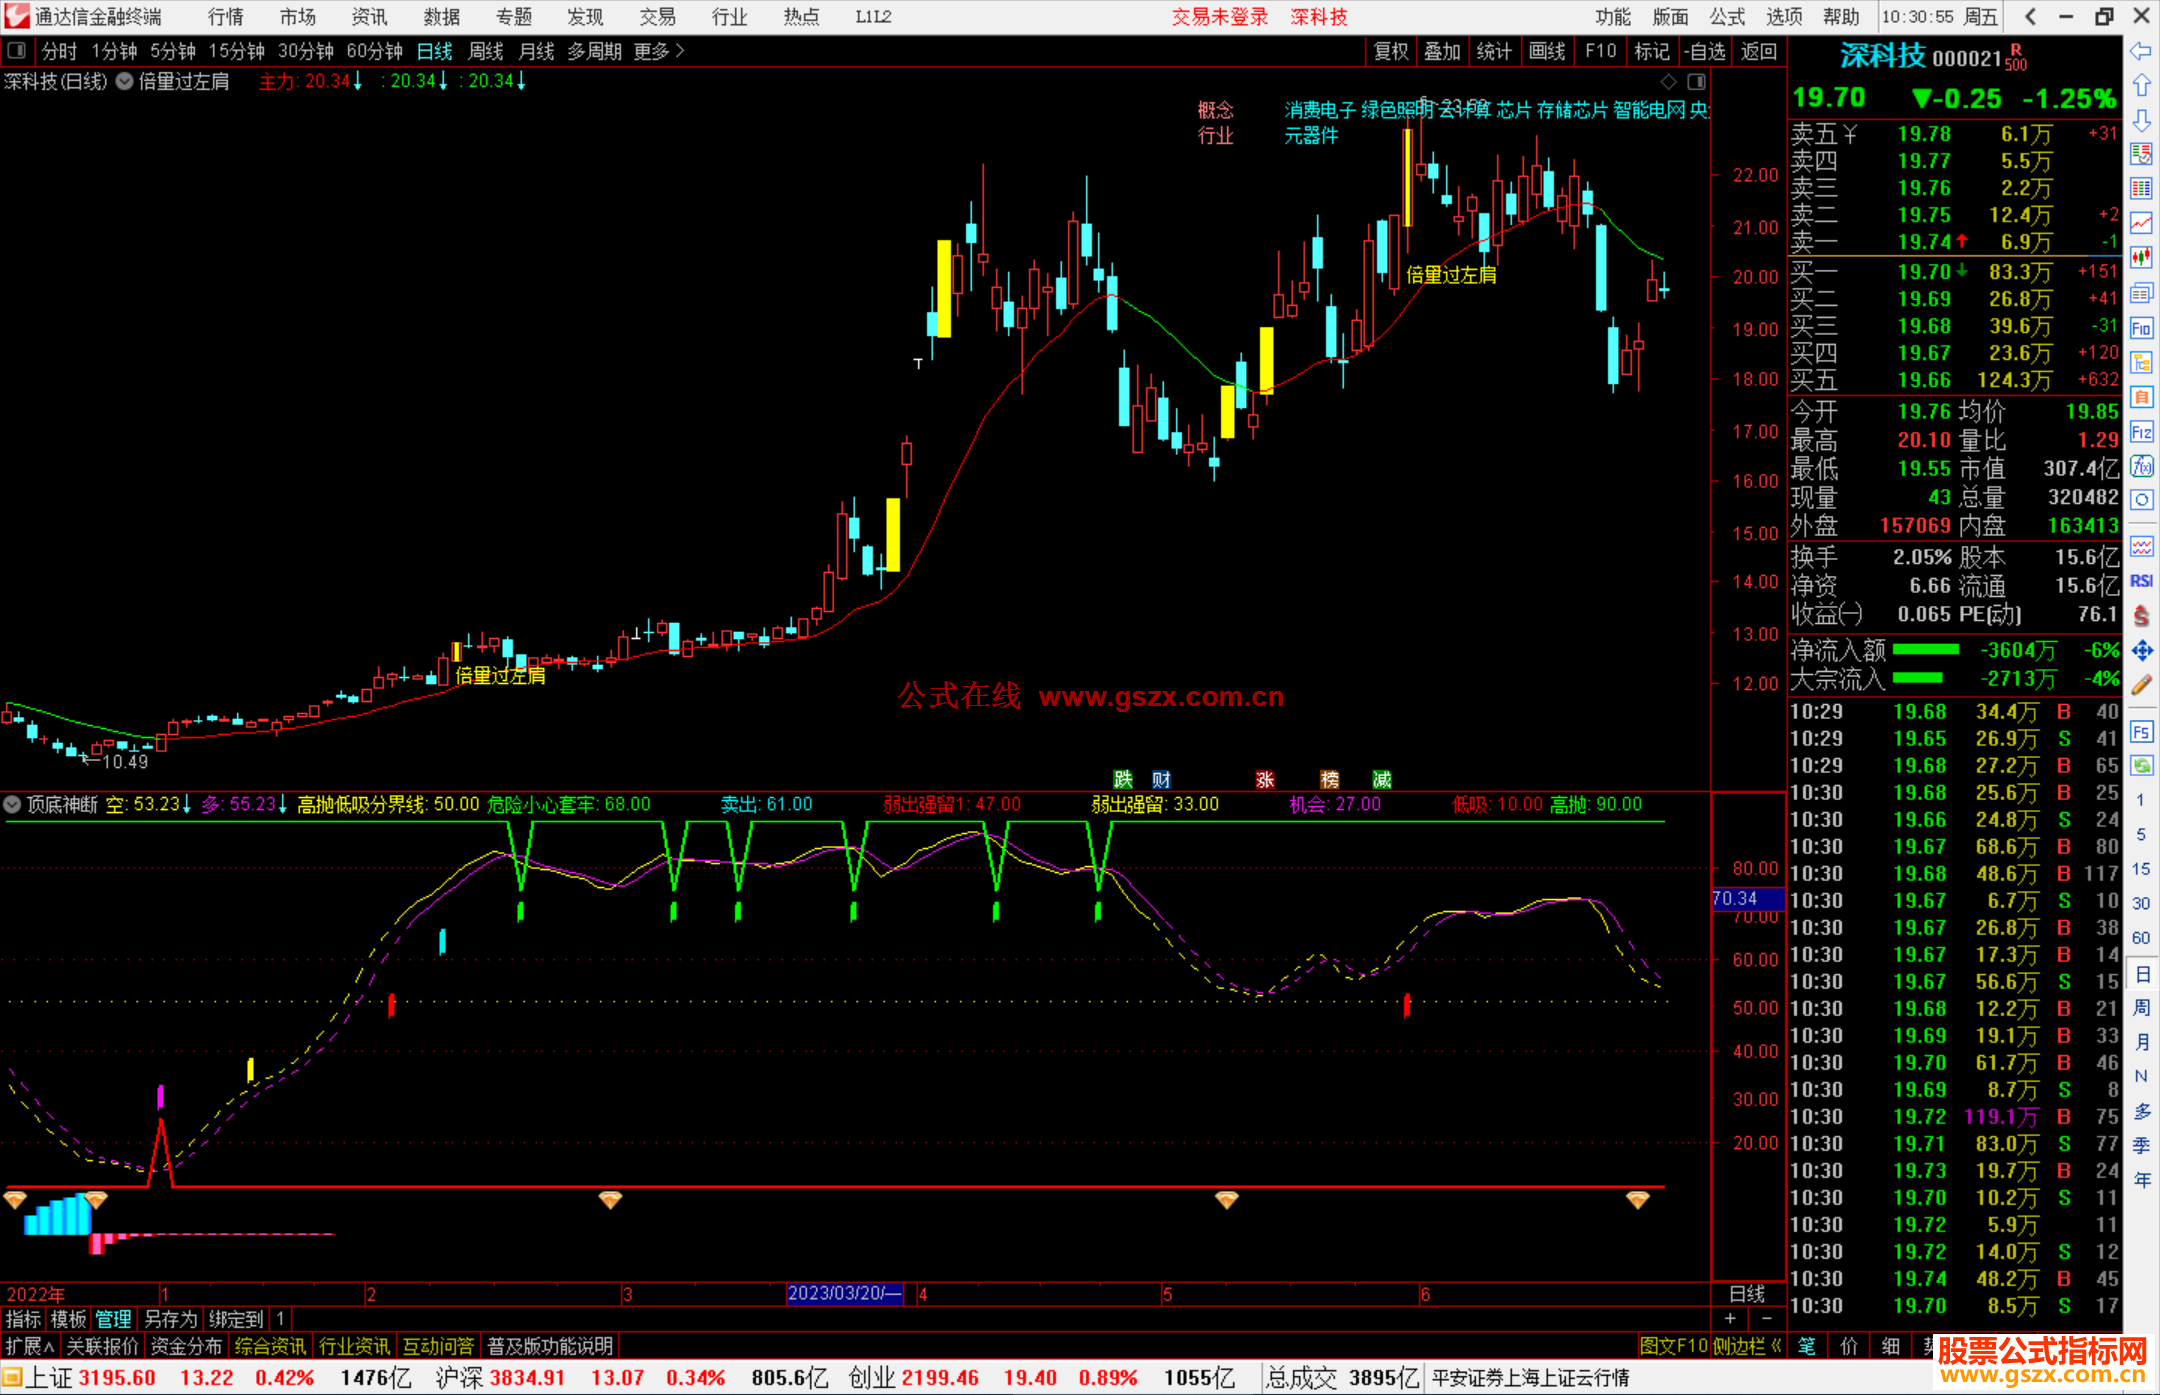This screenshot has width=2160, height=1395.
Task: Click the F10 icon in right sidebar
Action: click(2141, 329)
